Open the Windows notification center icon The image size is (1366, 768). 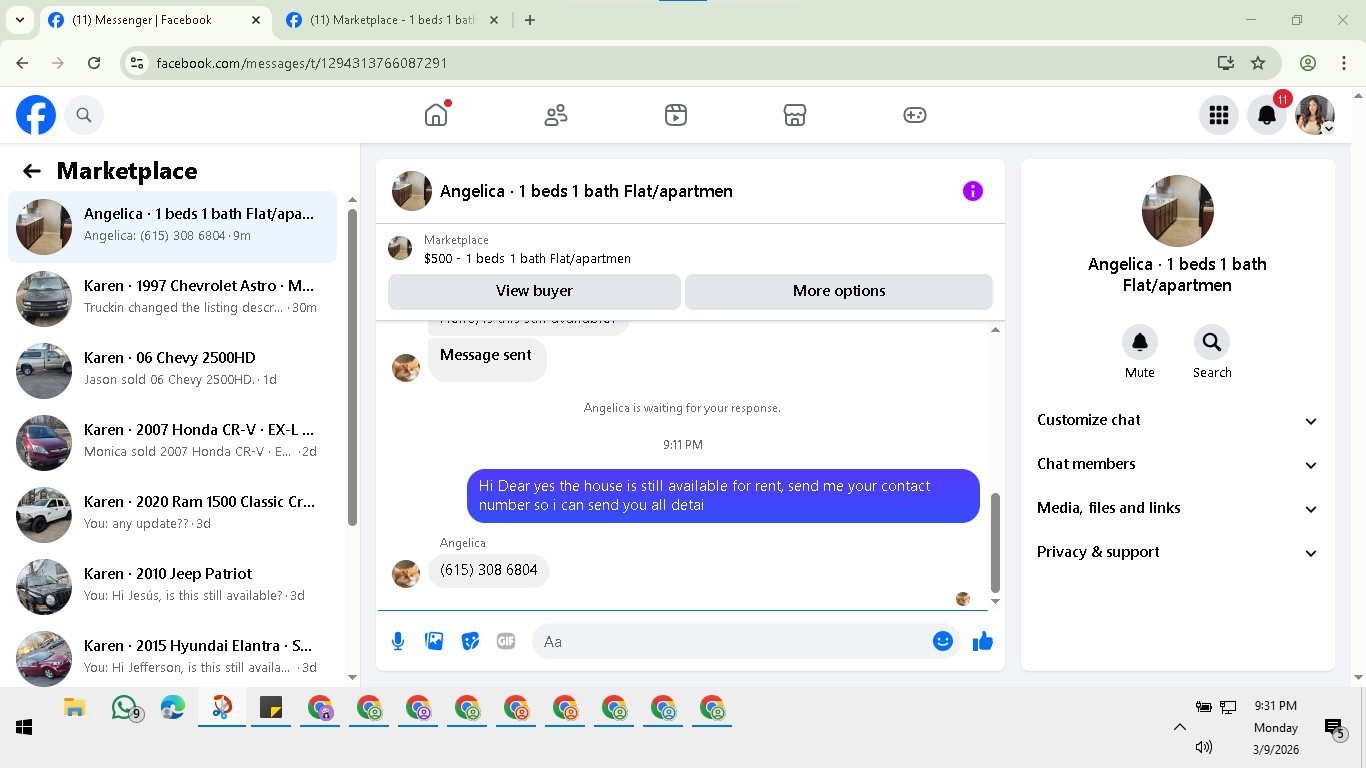click(x=1334, y=728)
